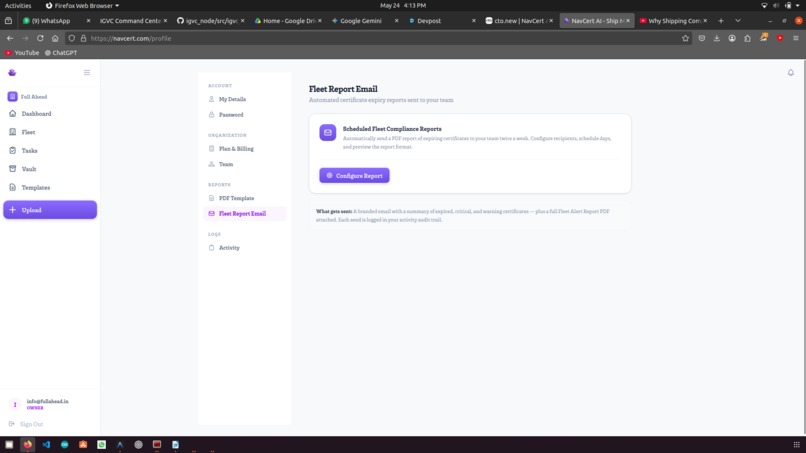Select Fleet Report Email settings
This screenshot has width=806, height=453.
pyautogui.click(x=245, y=213)
